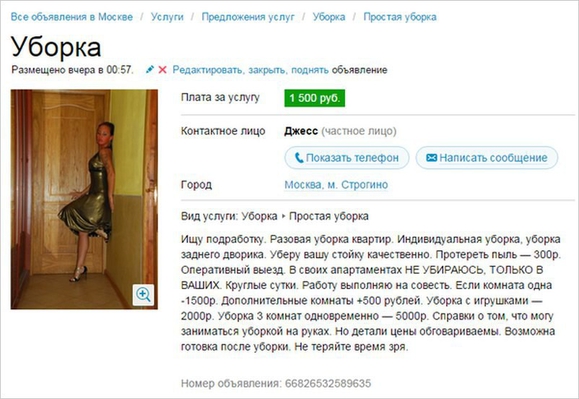Open Уборка breadcrumb link
579x399 pixels.
coord(329,17)
